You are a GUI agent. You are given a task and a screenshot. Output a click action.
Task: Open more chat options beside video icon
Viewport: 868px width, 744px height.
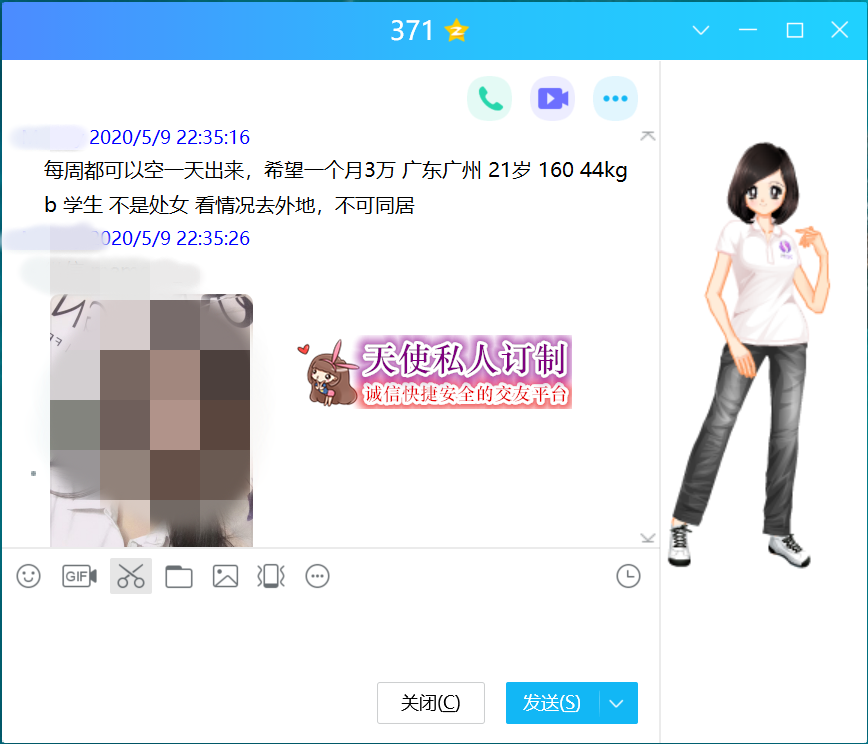(615, 98)
